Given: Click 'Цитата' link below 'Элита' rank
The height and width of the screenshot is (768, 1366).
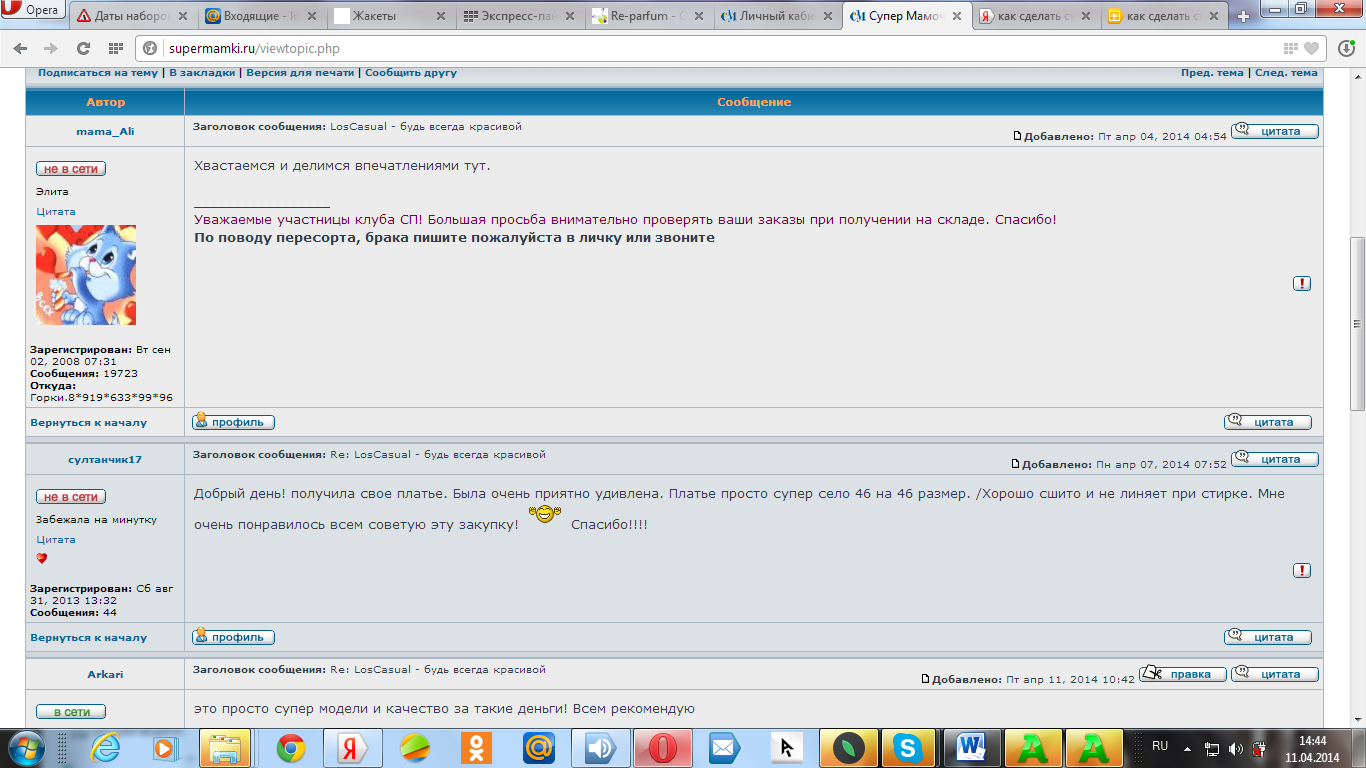Looking at the screenshot, I should [x=56, y=212].
